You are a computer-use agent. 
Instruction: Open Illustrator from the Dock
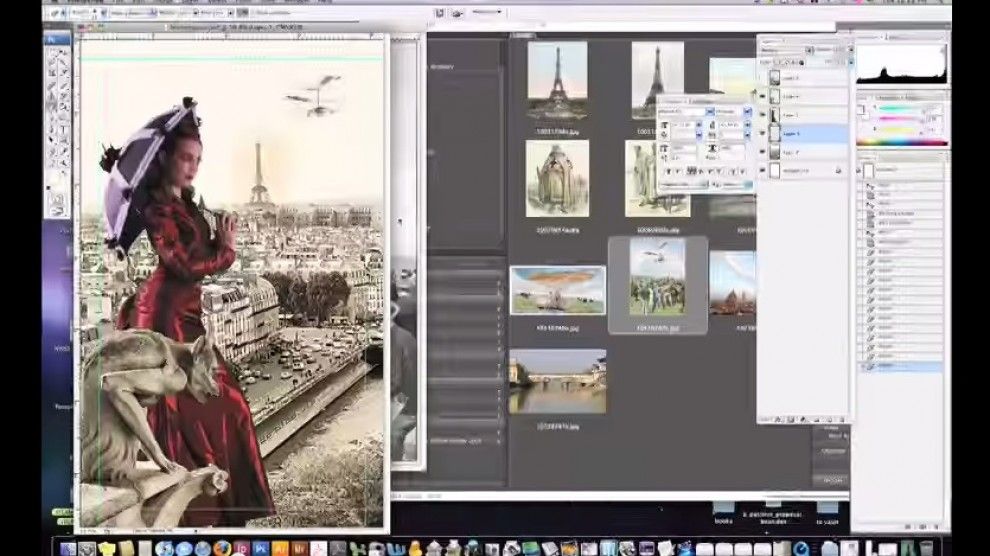(280, 548)
